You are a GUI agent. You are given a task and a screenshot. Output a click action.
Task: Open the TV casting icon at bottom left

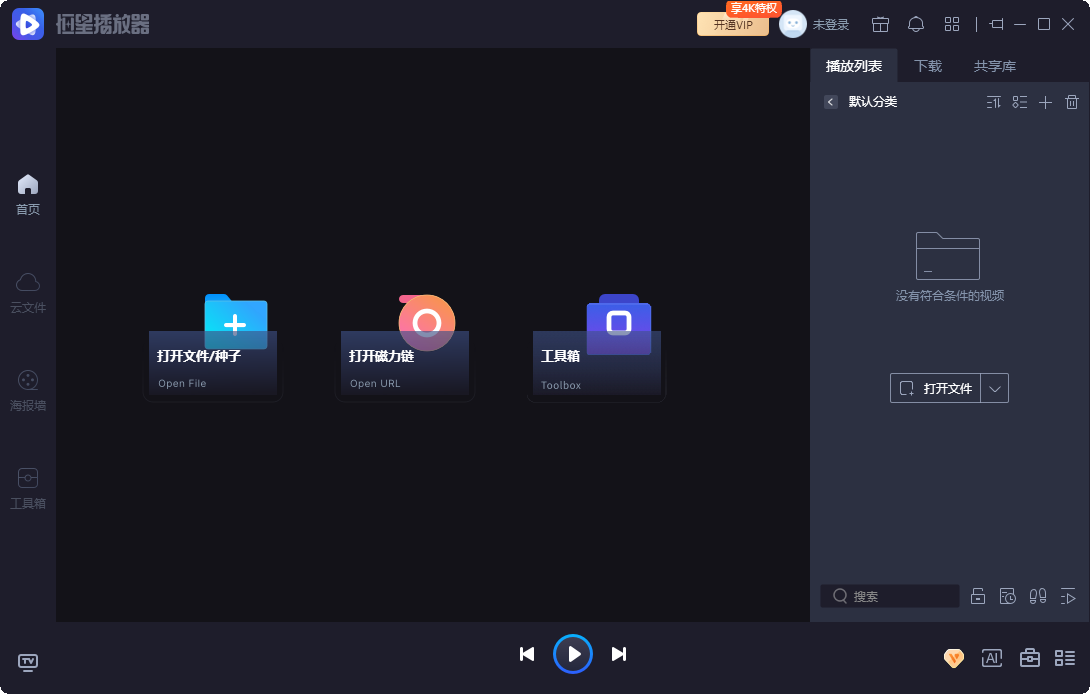pos(28,662)
